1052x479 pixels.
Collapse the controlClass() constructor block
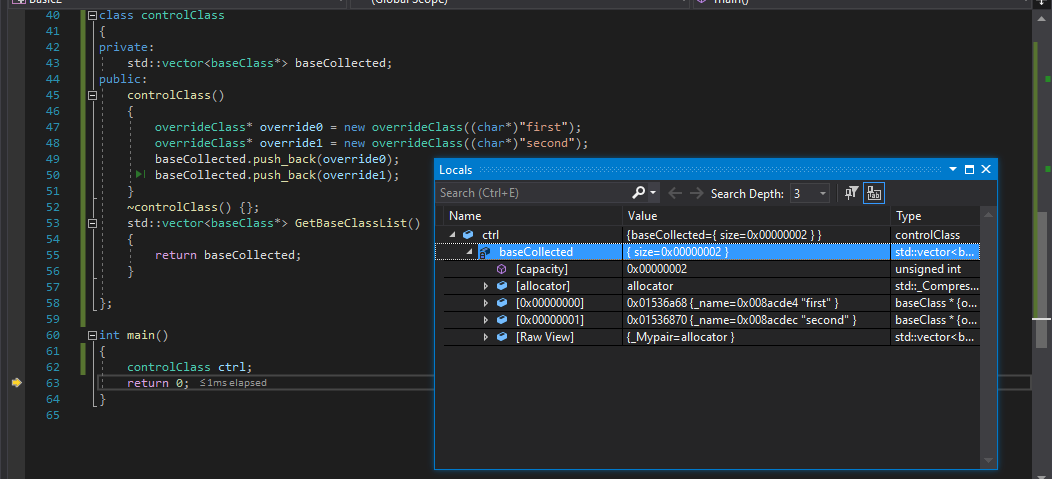pos(93,95)
